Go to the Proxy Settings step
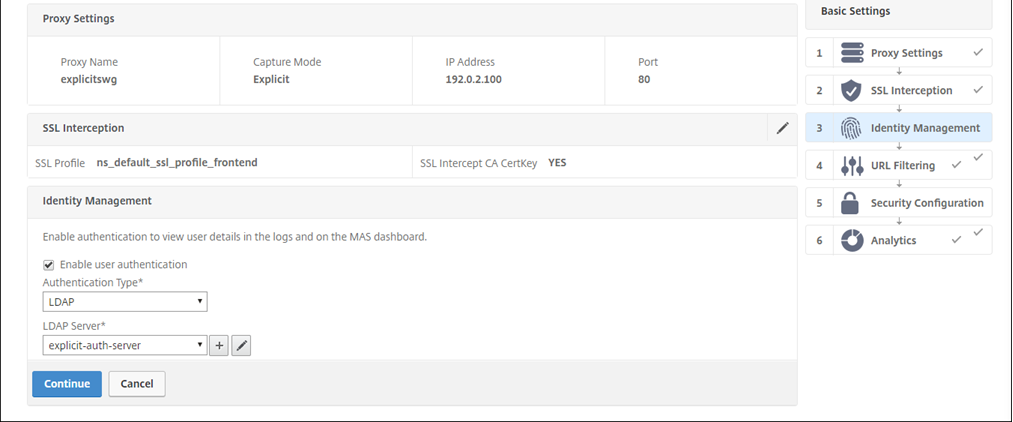 click(x=906, y=53)
